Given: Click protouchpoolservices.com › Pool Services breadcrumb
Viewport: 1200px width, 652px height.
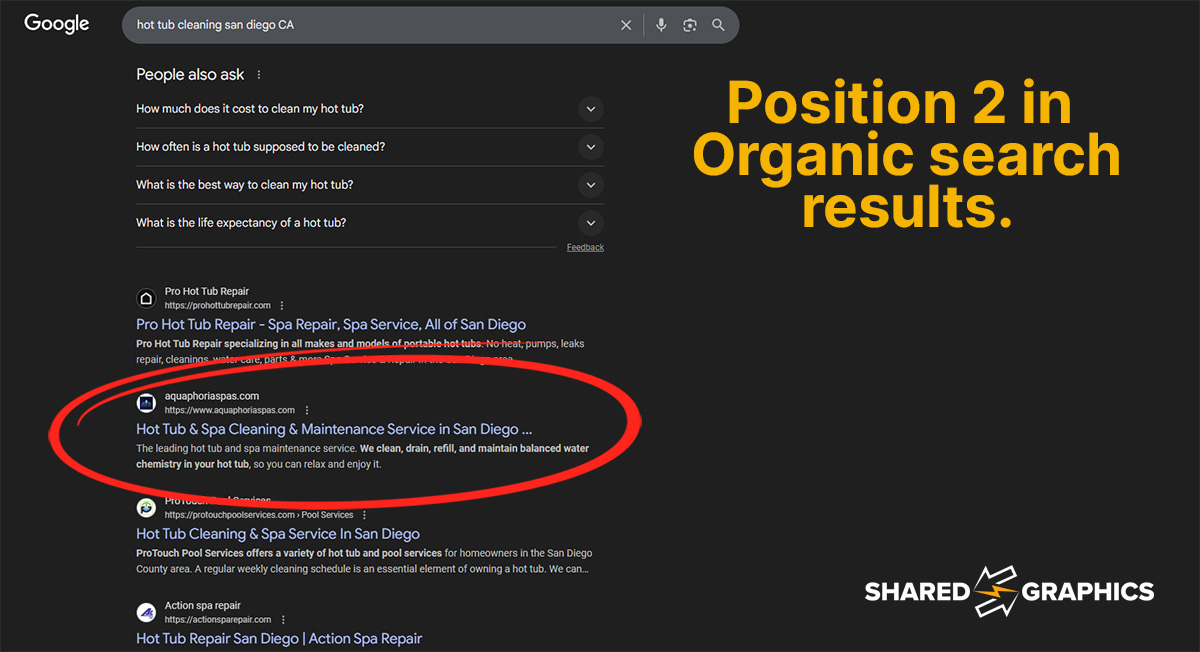Looking at the screenshot, I should tap(259, 515).
